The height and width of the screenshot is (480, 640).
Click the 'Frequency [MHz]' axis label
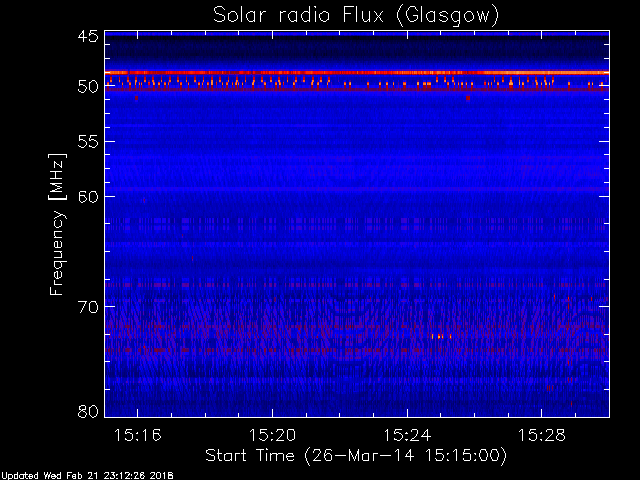(x=57, y=224)
